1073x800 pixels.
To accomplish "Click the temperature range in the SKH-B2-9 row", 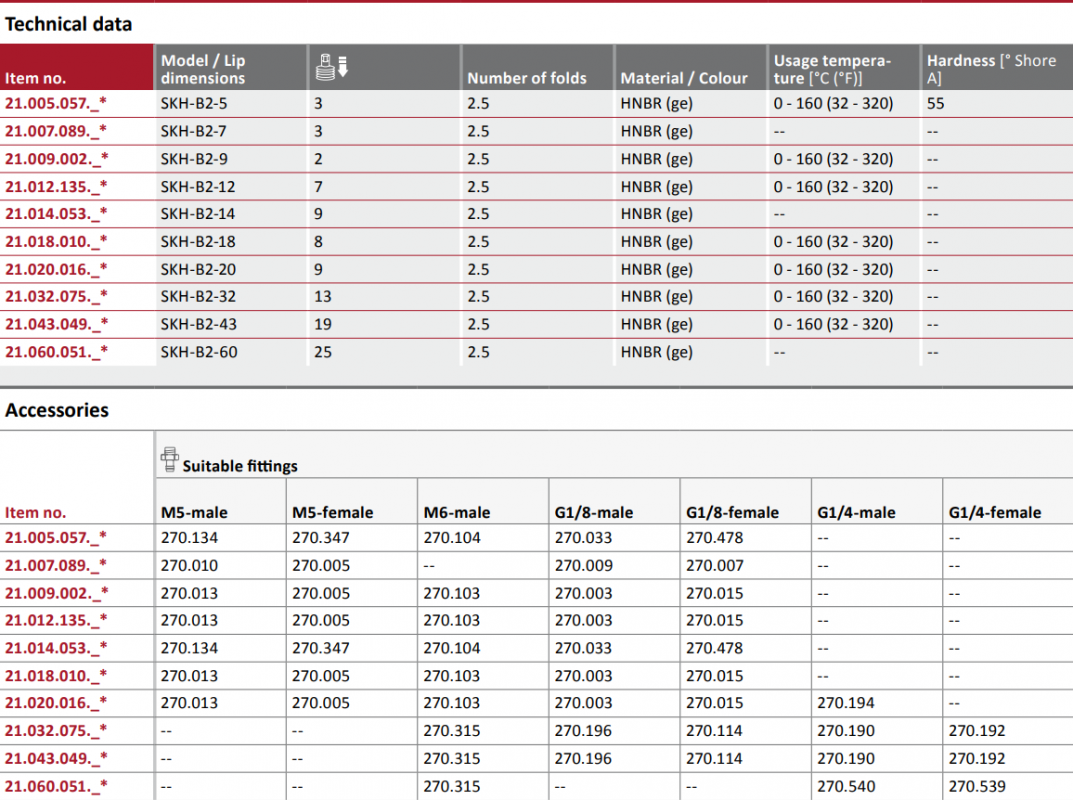I will pos(833,159).
